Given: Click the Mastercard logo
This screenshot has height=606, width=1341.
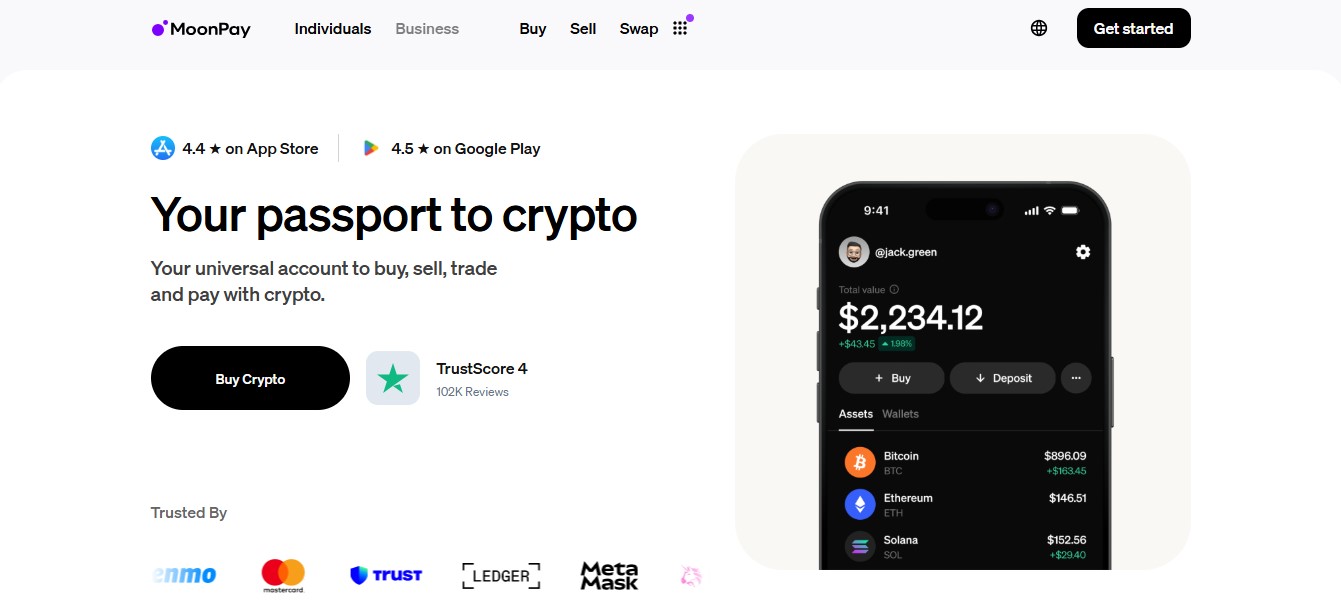Looking at the screenshot, I should coord(283,575).
